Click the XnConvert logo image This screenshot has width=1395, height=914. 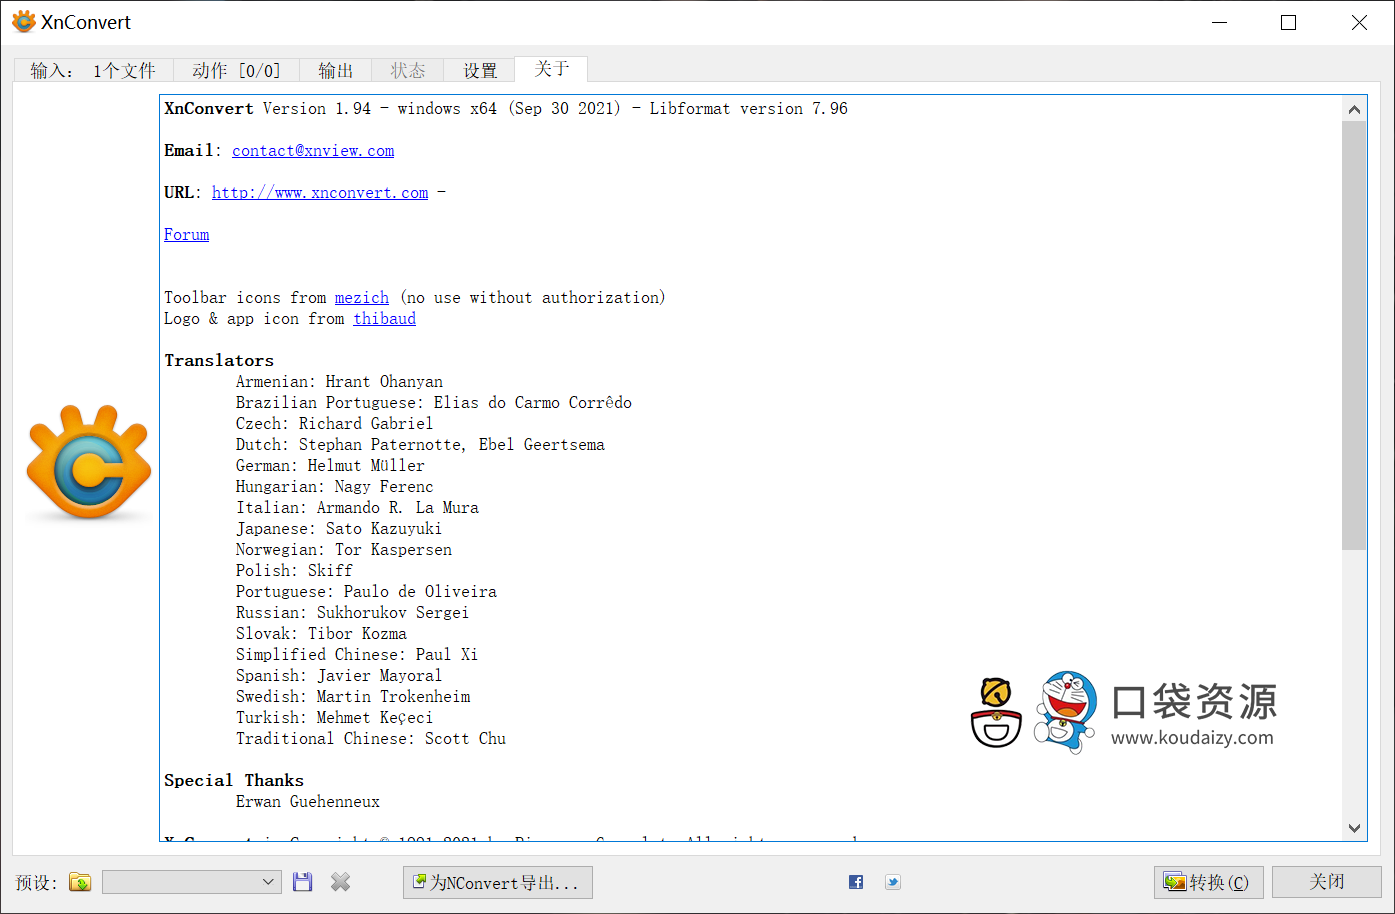(x=89, y=462)
